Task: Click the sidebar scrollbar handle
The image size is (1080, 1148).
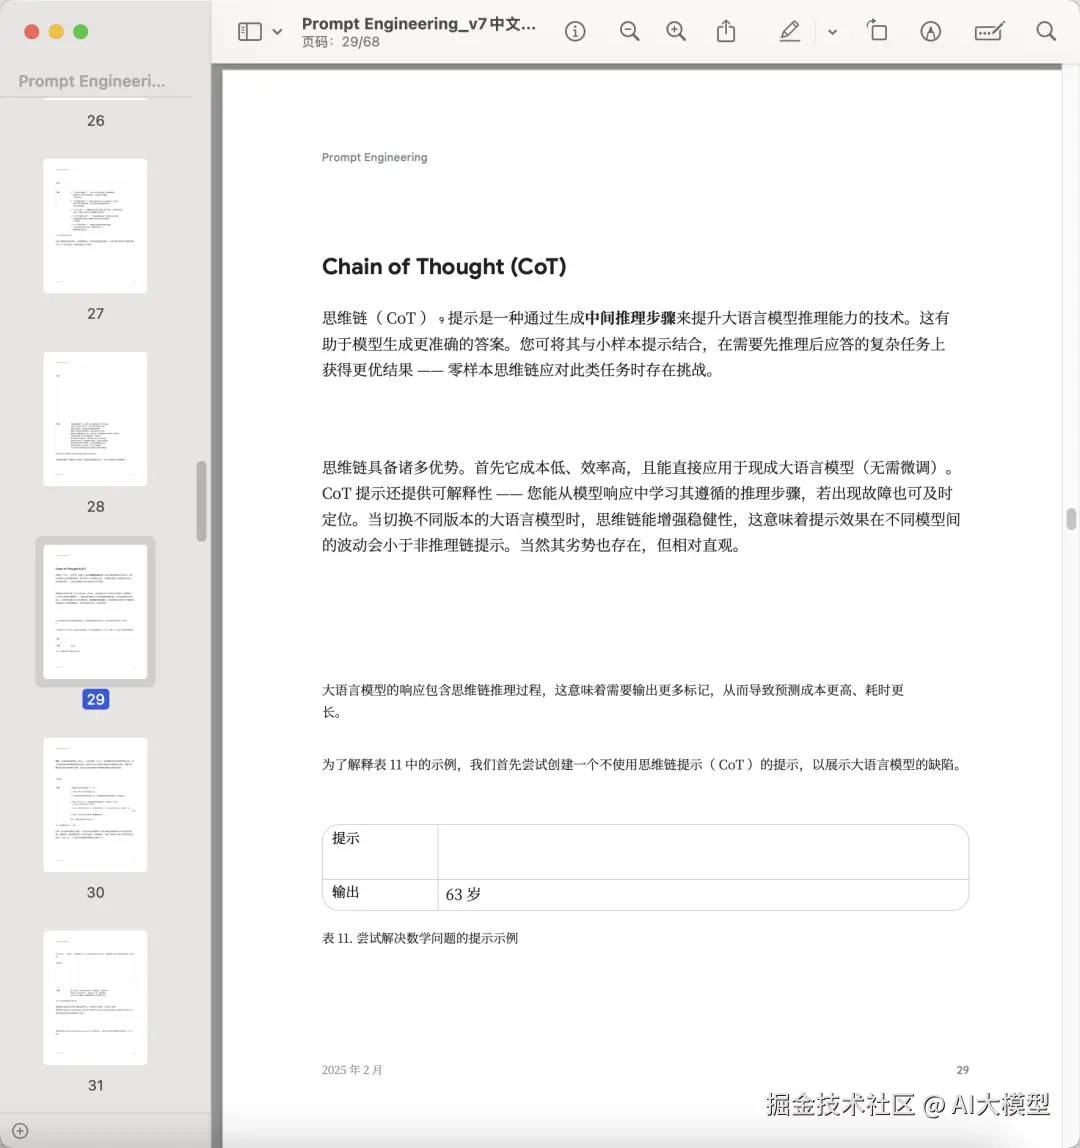Action: click(x=202, y=501)
